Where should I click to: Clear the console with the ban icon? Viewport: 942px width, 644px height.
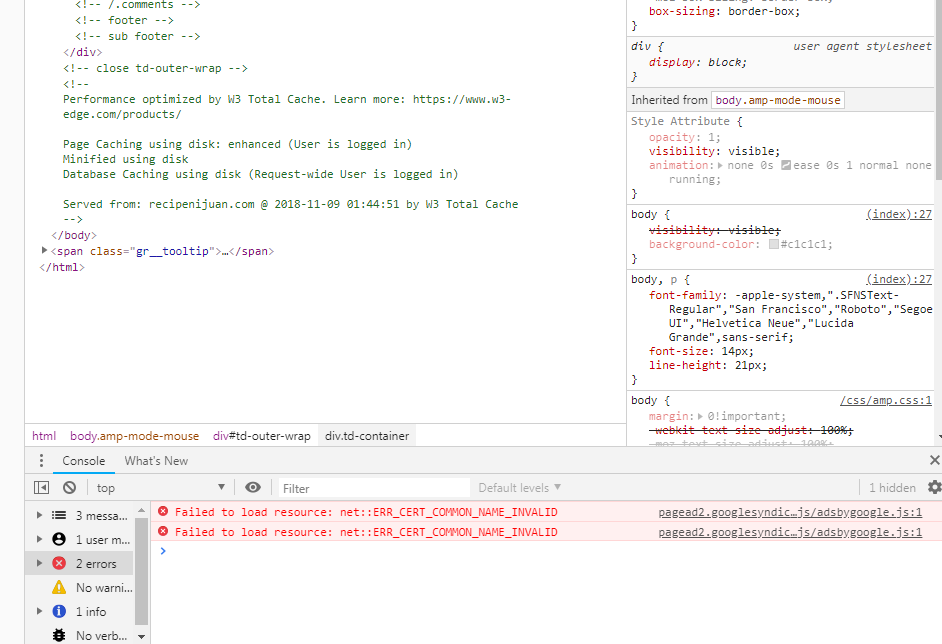pyautogui.click(x=70, y=488)
